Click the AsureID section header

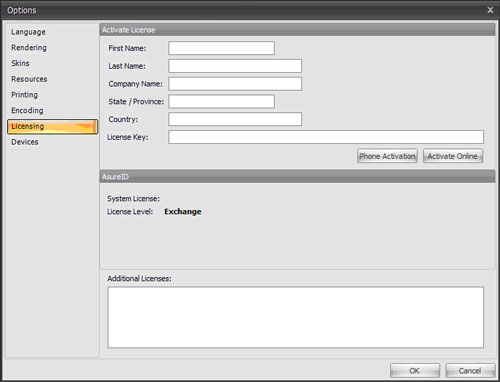[297, 176]
